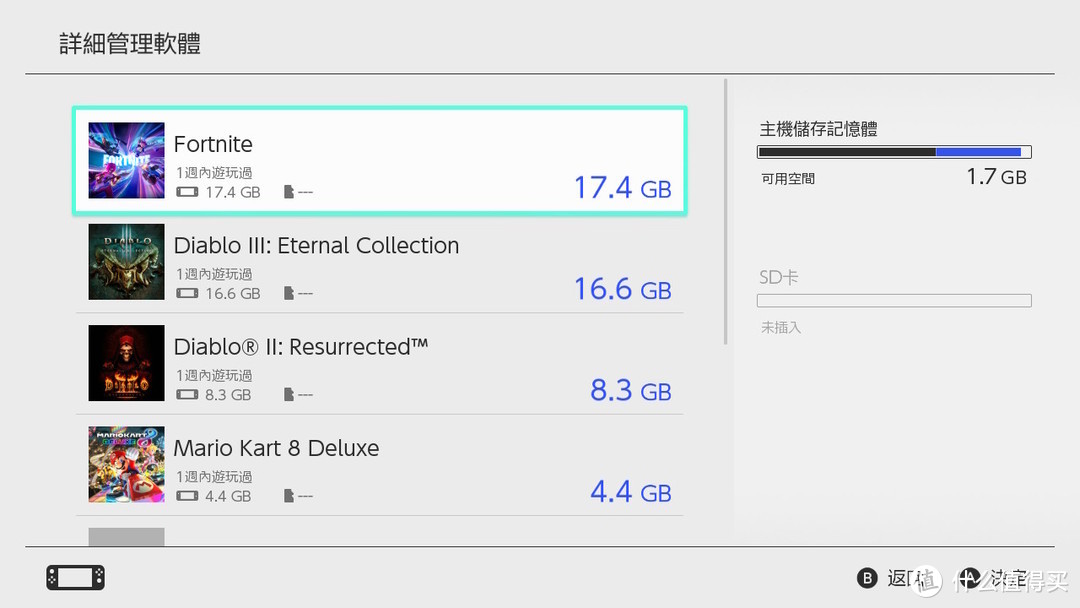Click the system memory icon under Fortnite
Screen dimensions: 1080x608
[x=187, y=192]
